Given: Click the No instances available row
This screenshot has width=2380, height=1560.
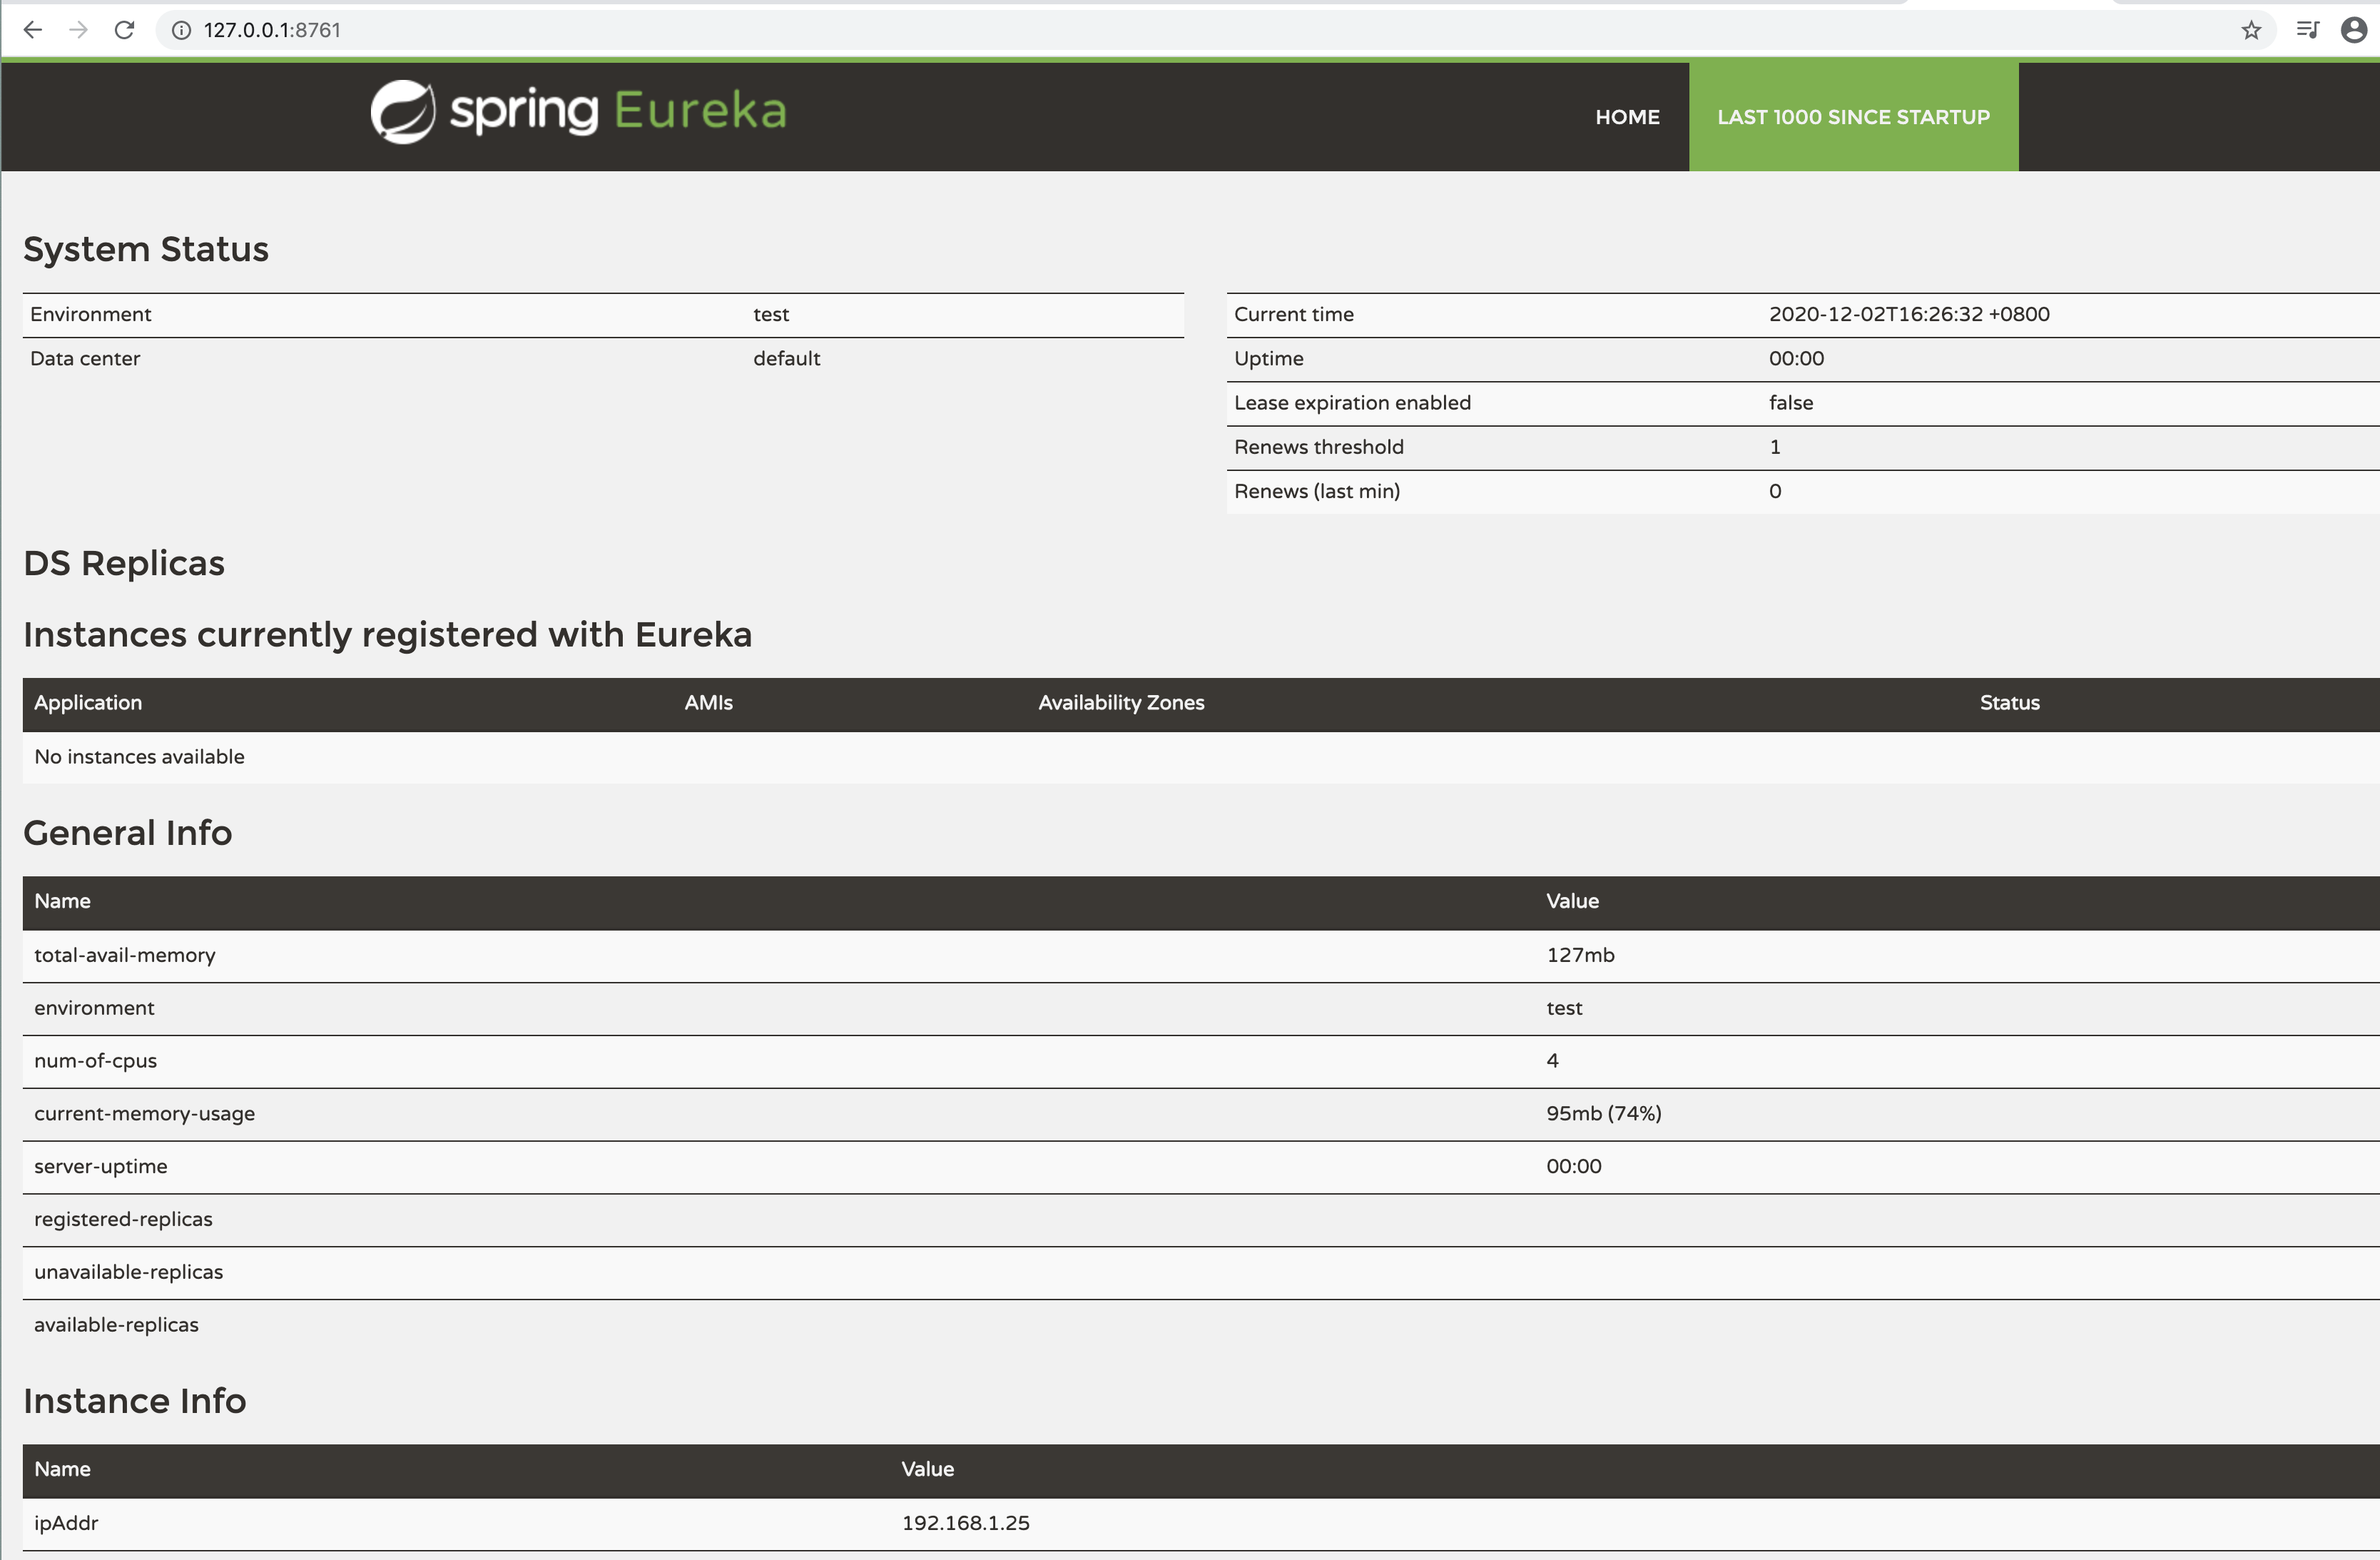Looking at the screenshot, I should coord(139,757).
